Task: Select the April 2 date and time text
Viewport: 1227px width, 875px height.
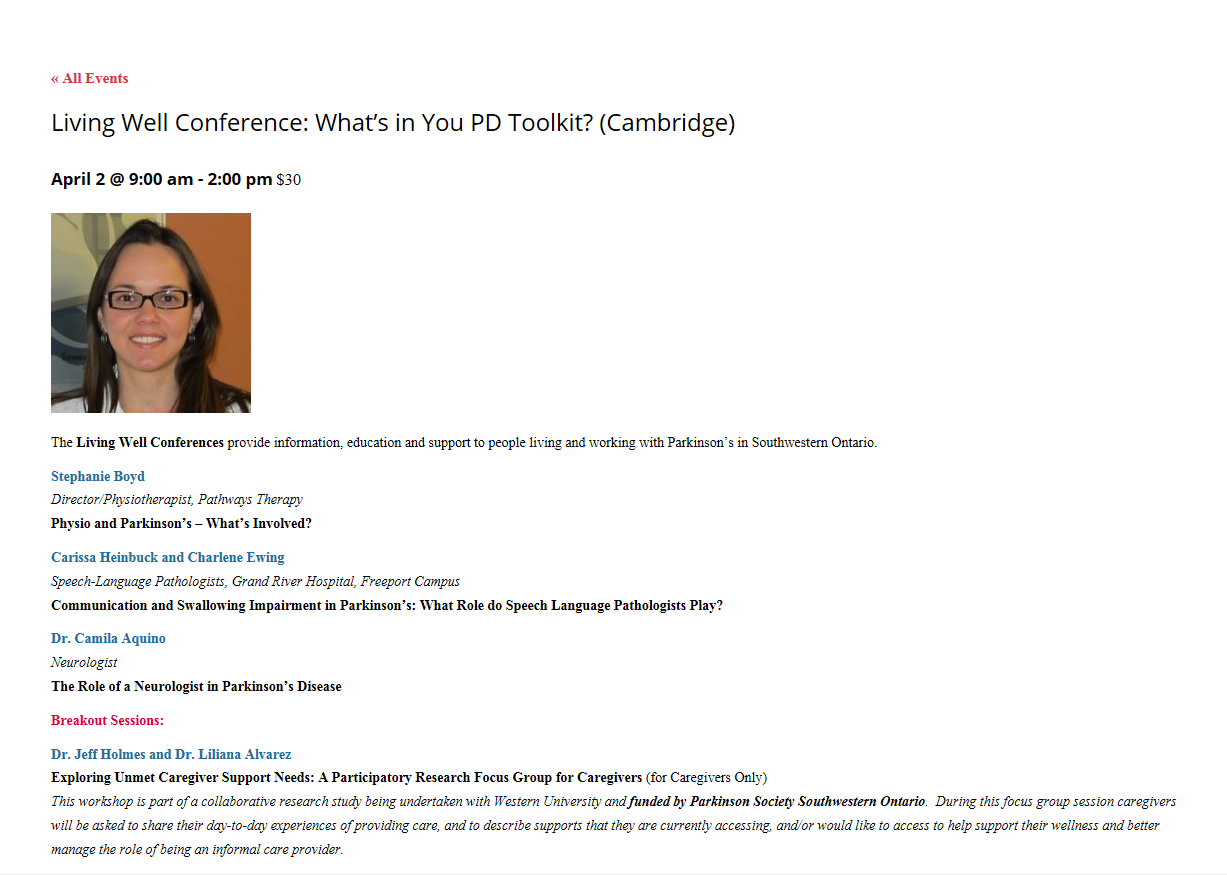Action: coord(161,179)
